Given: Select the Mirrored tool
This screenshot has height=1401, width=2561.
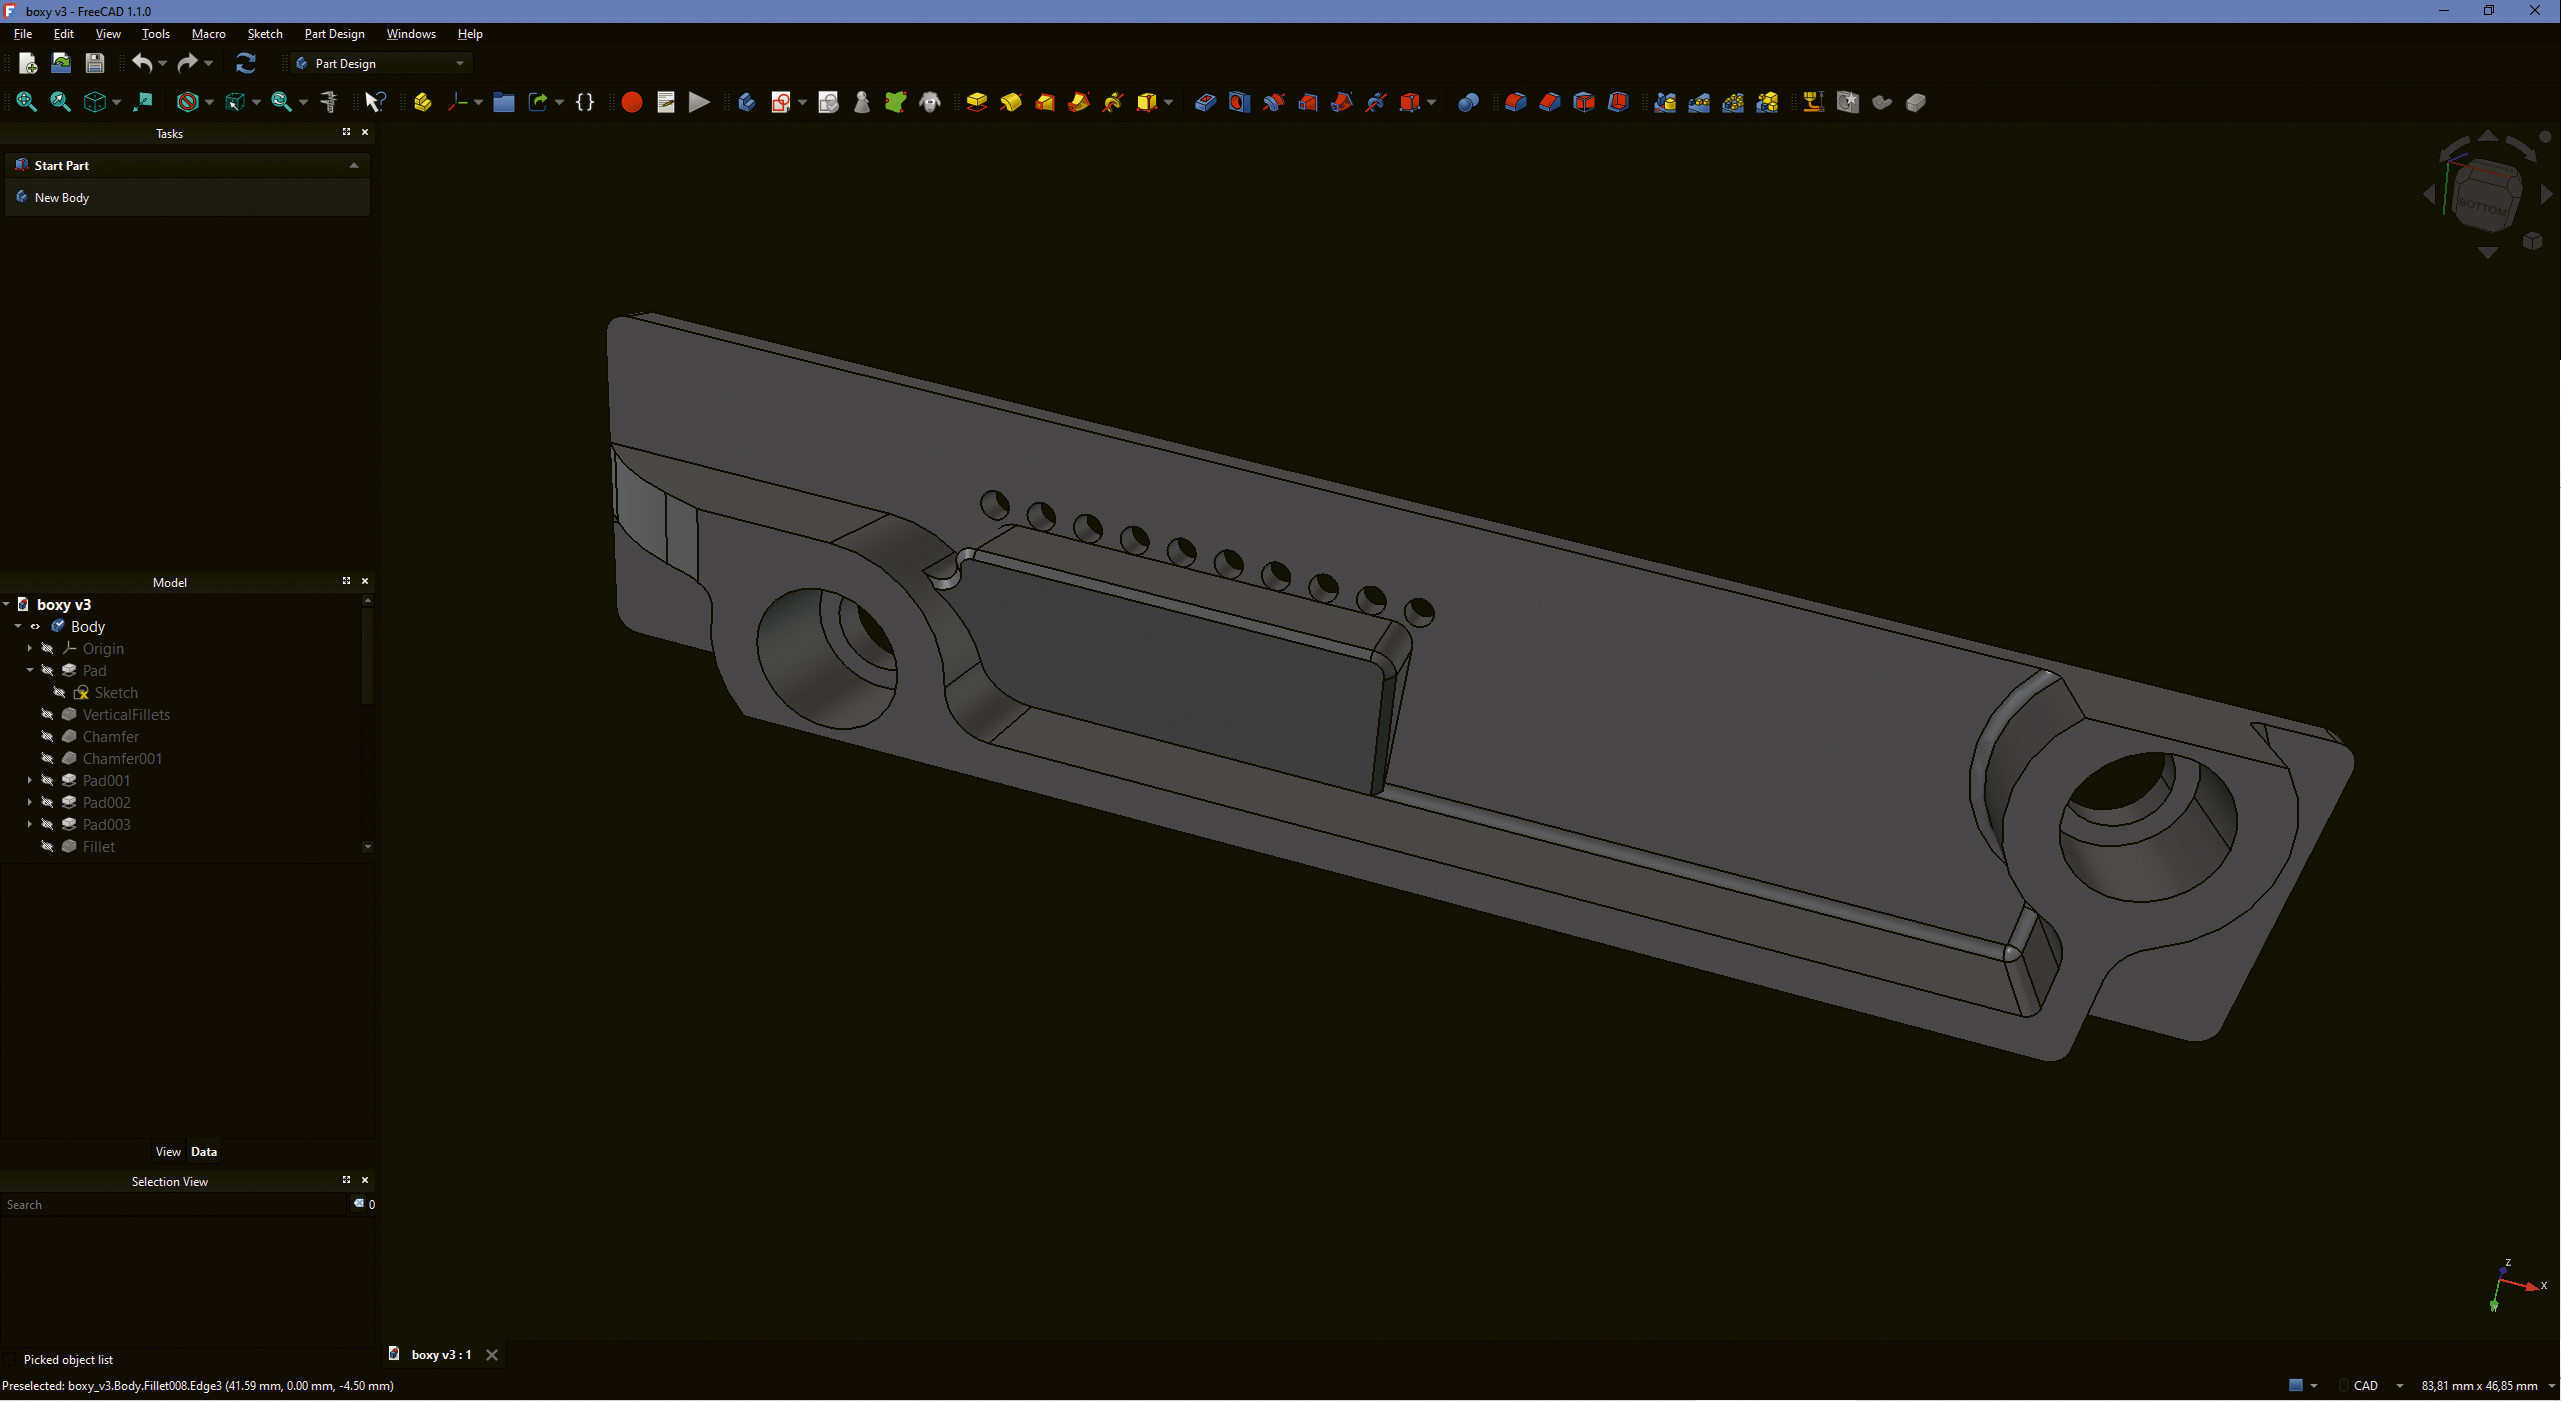Looking at the screenshot, I should point(1665,102).
